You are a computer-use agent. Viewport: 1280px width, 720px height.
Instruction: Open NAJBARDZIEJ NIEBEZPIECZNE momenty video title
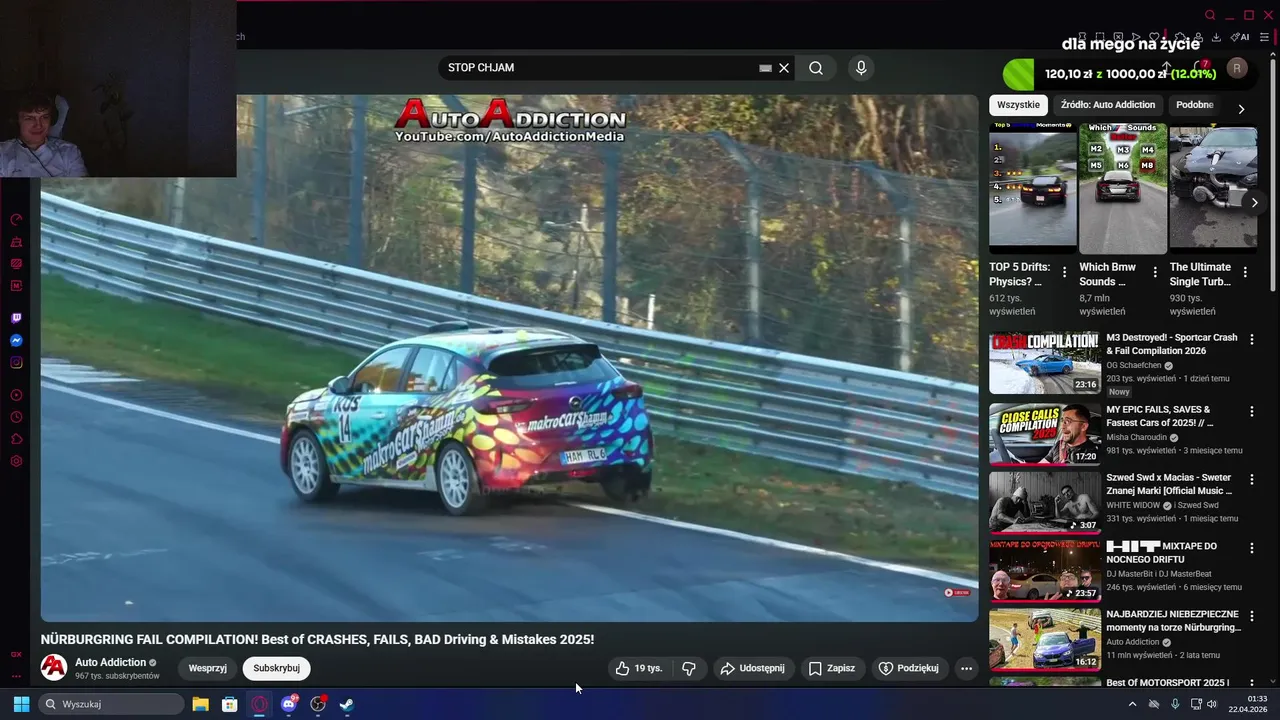(1174, 621)
